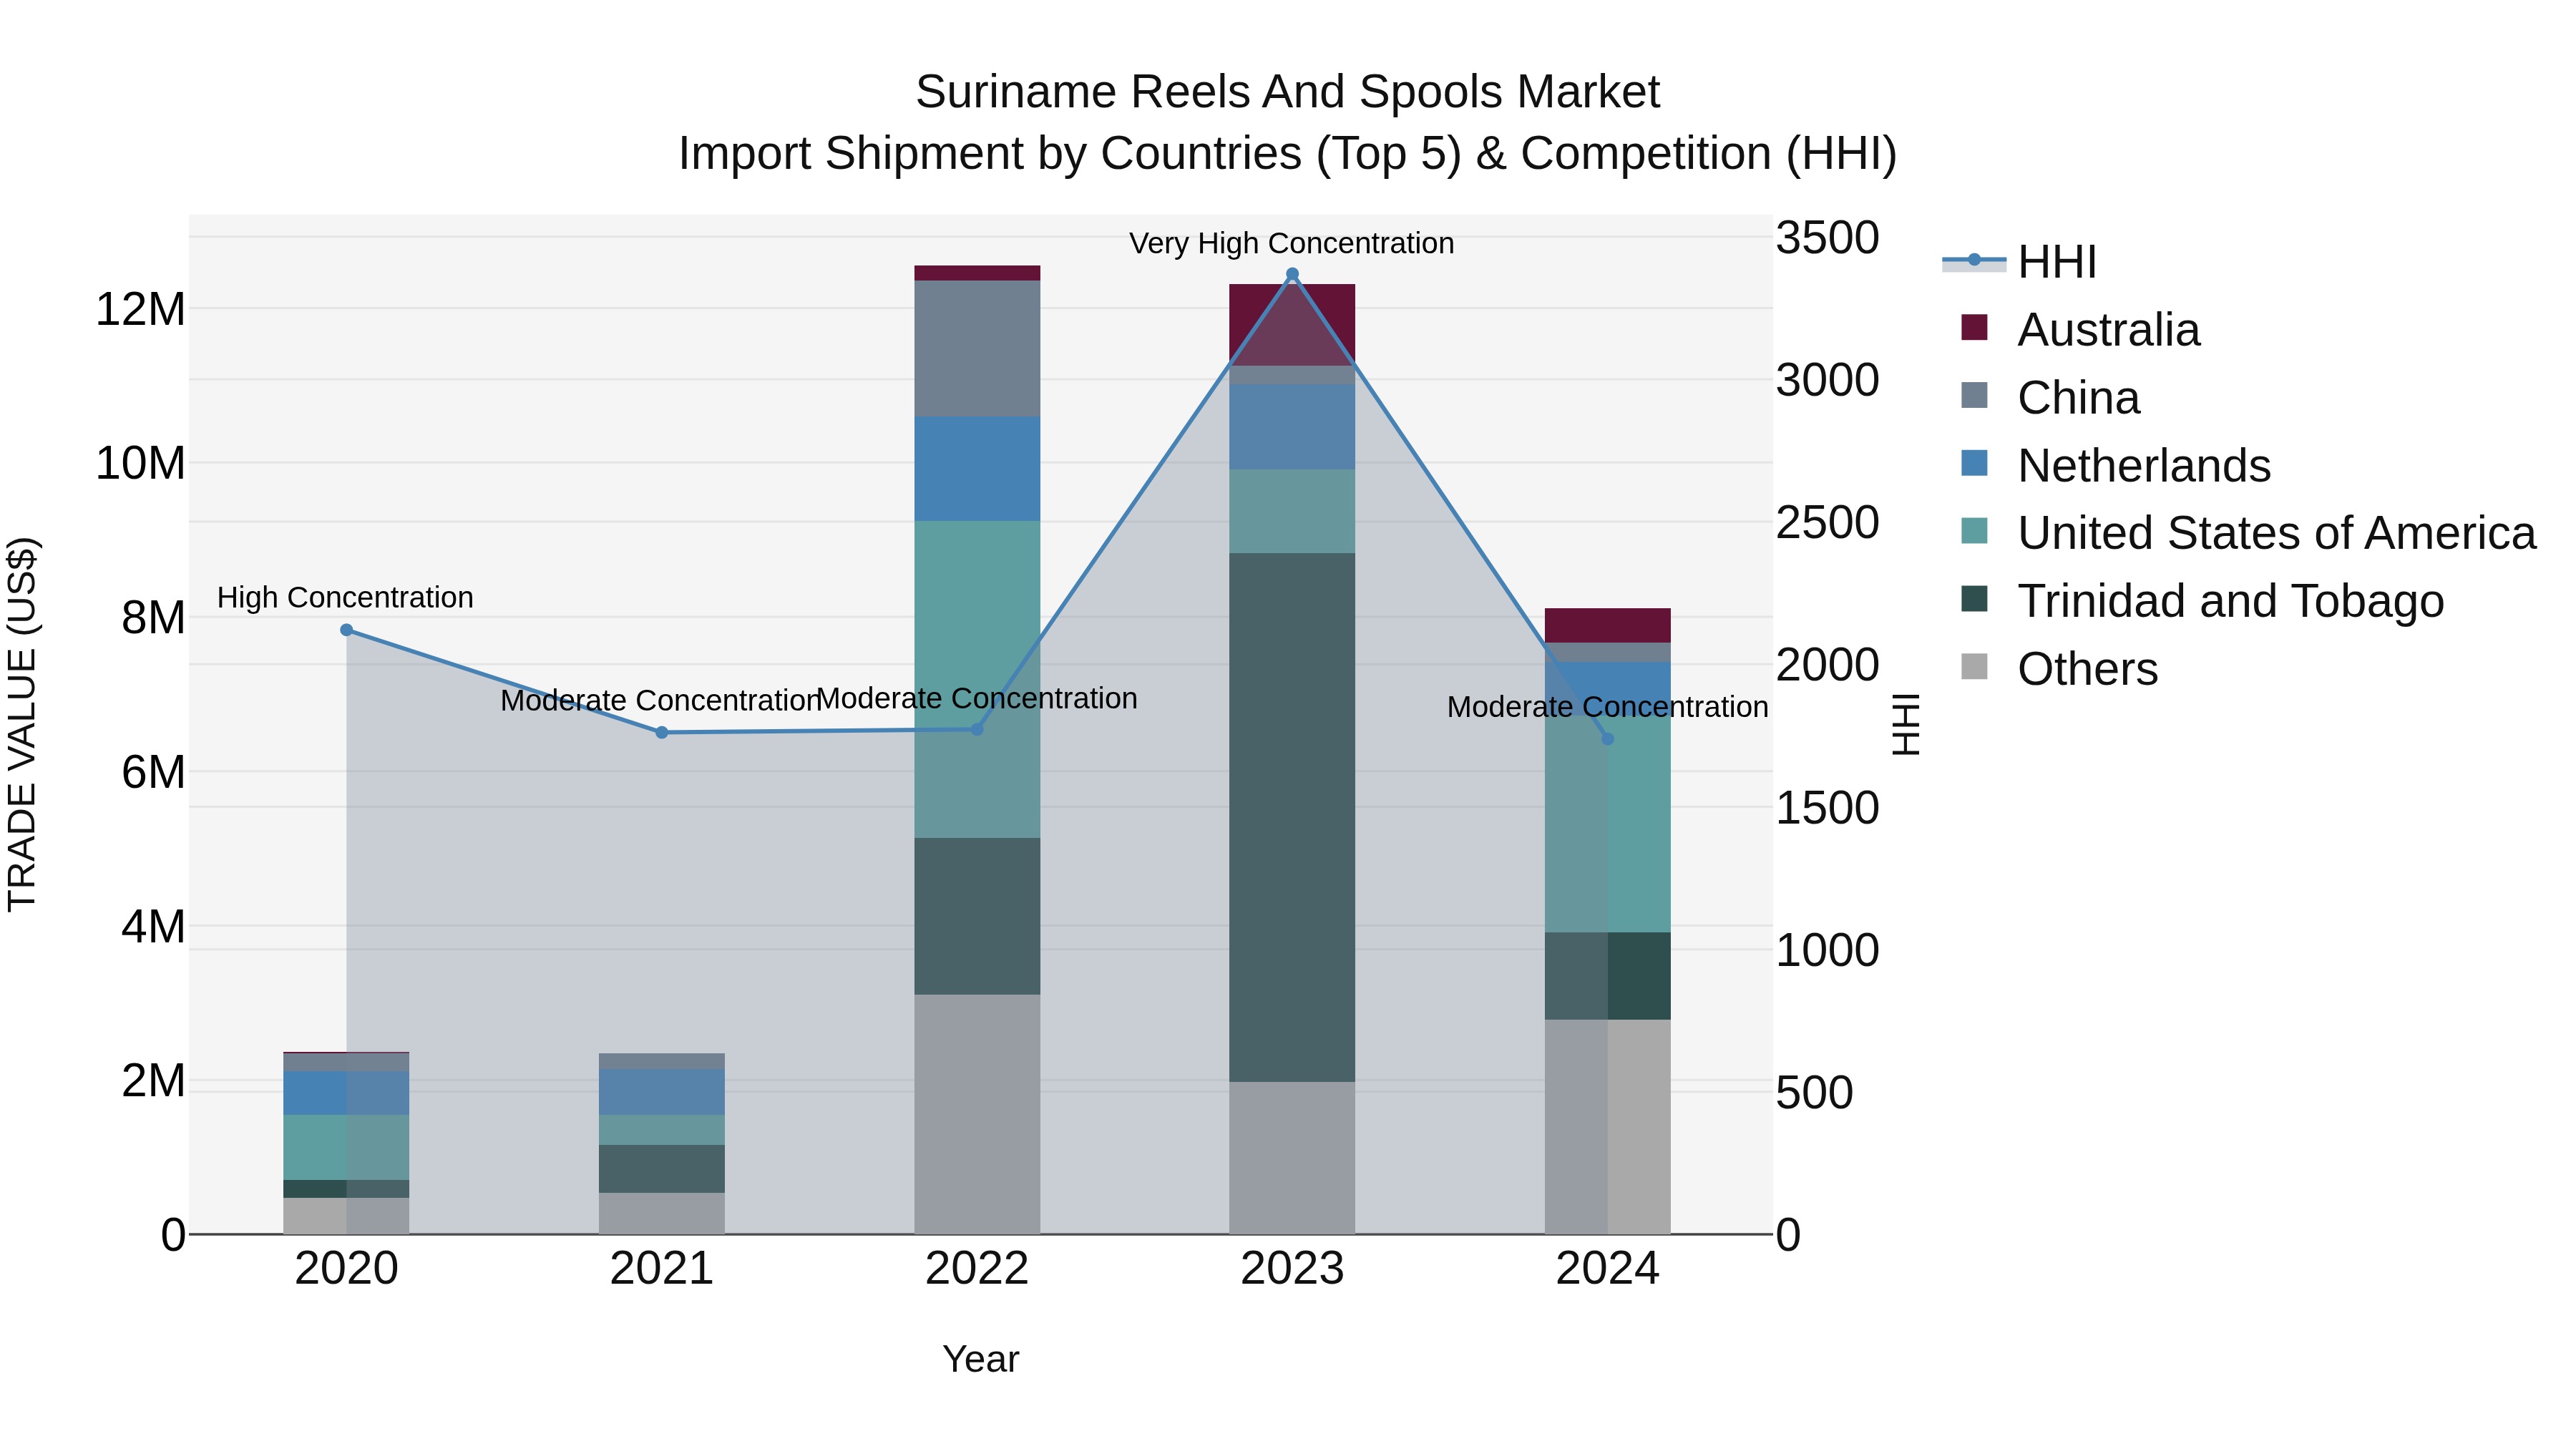Click the 2024 Australia bar segment

pos(1607,625)
